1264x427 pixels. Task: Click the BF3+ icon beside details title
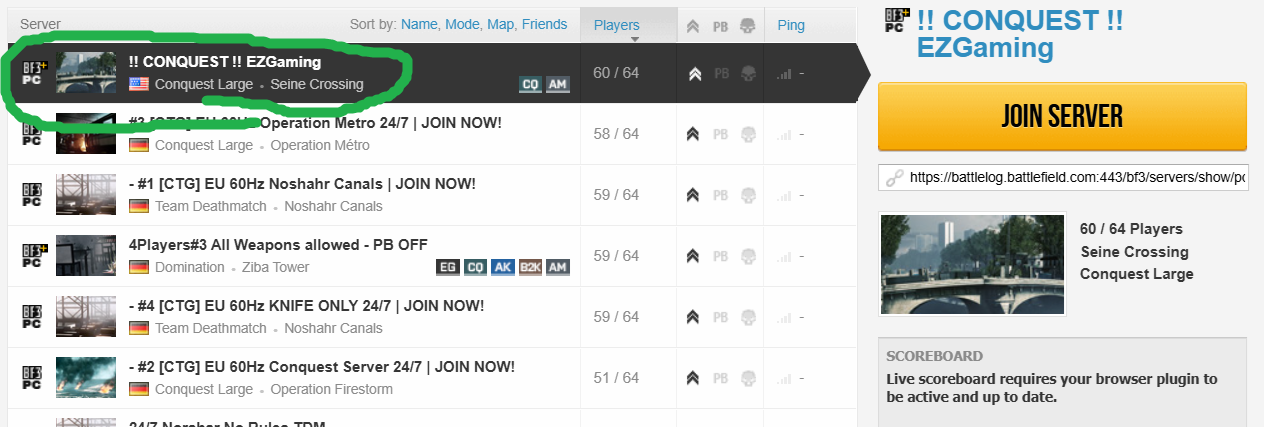click(896, 20)
